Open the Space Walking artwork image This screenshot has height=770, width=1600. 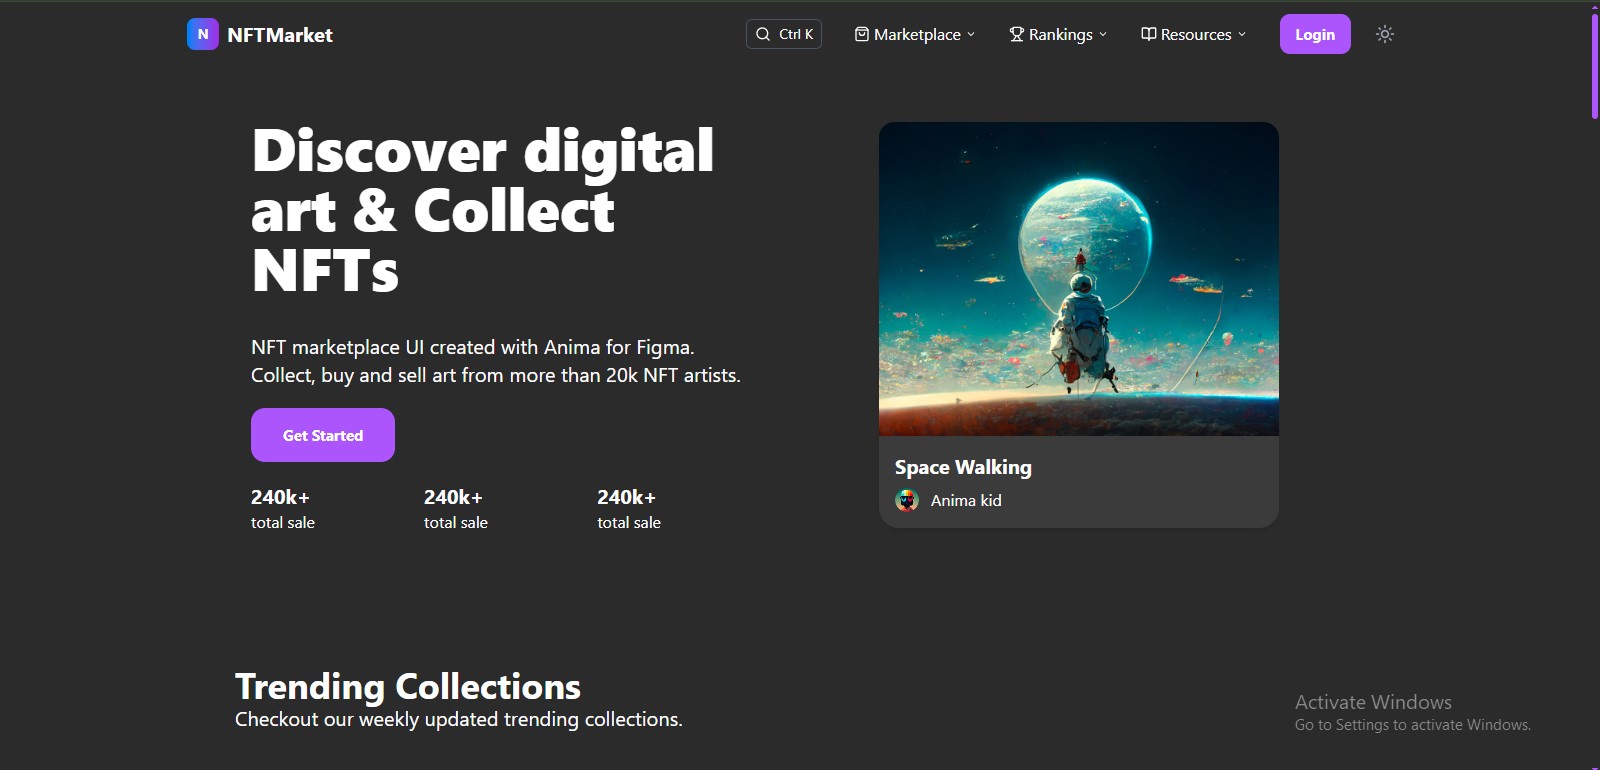pyautogui.click(x=1079, y=279)
